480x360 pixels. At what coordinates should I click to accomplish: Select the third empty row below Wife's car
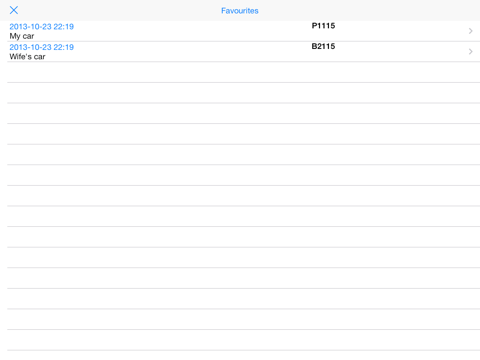pyautogui.click(x=244, y=113)
